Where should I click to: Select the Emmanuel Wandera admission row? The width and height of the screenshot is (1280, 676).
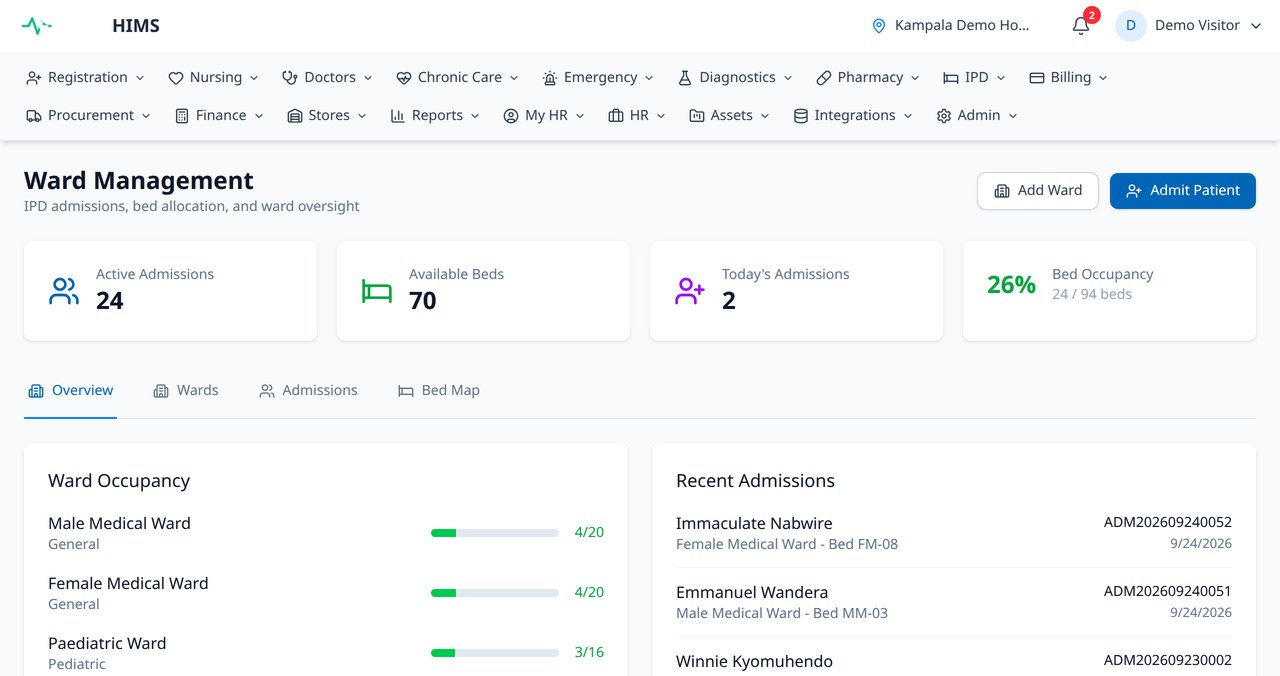tap(954, 602)
